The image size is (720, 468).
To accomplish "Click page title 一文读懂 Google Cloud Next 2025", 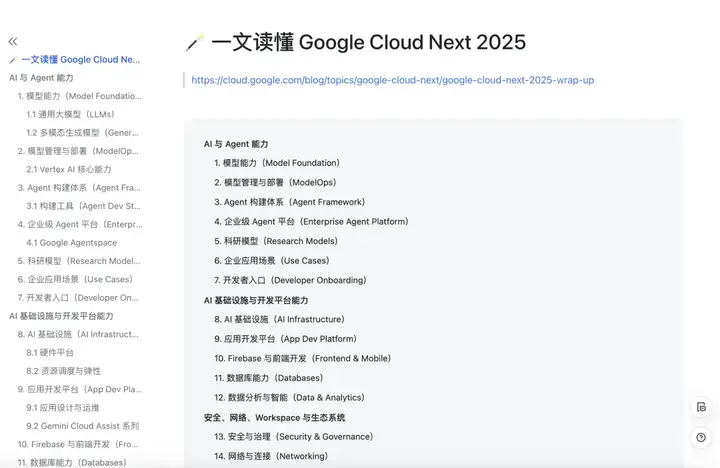I will [x=368, y=42].
